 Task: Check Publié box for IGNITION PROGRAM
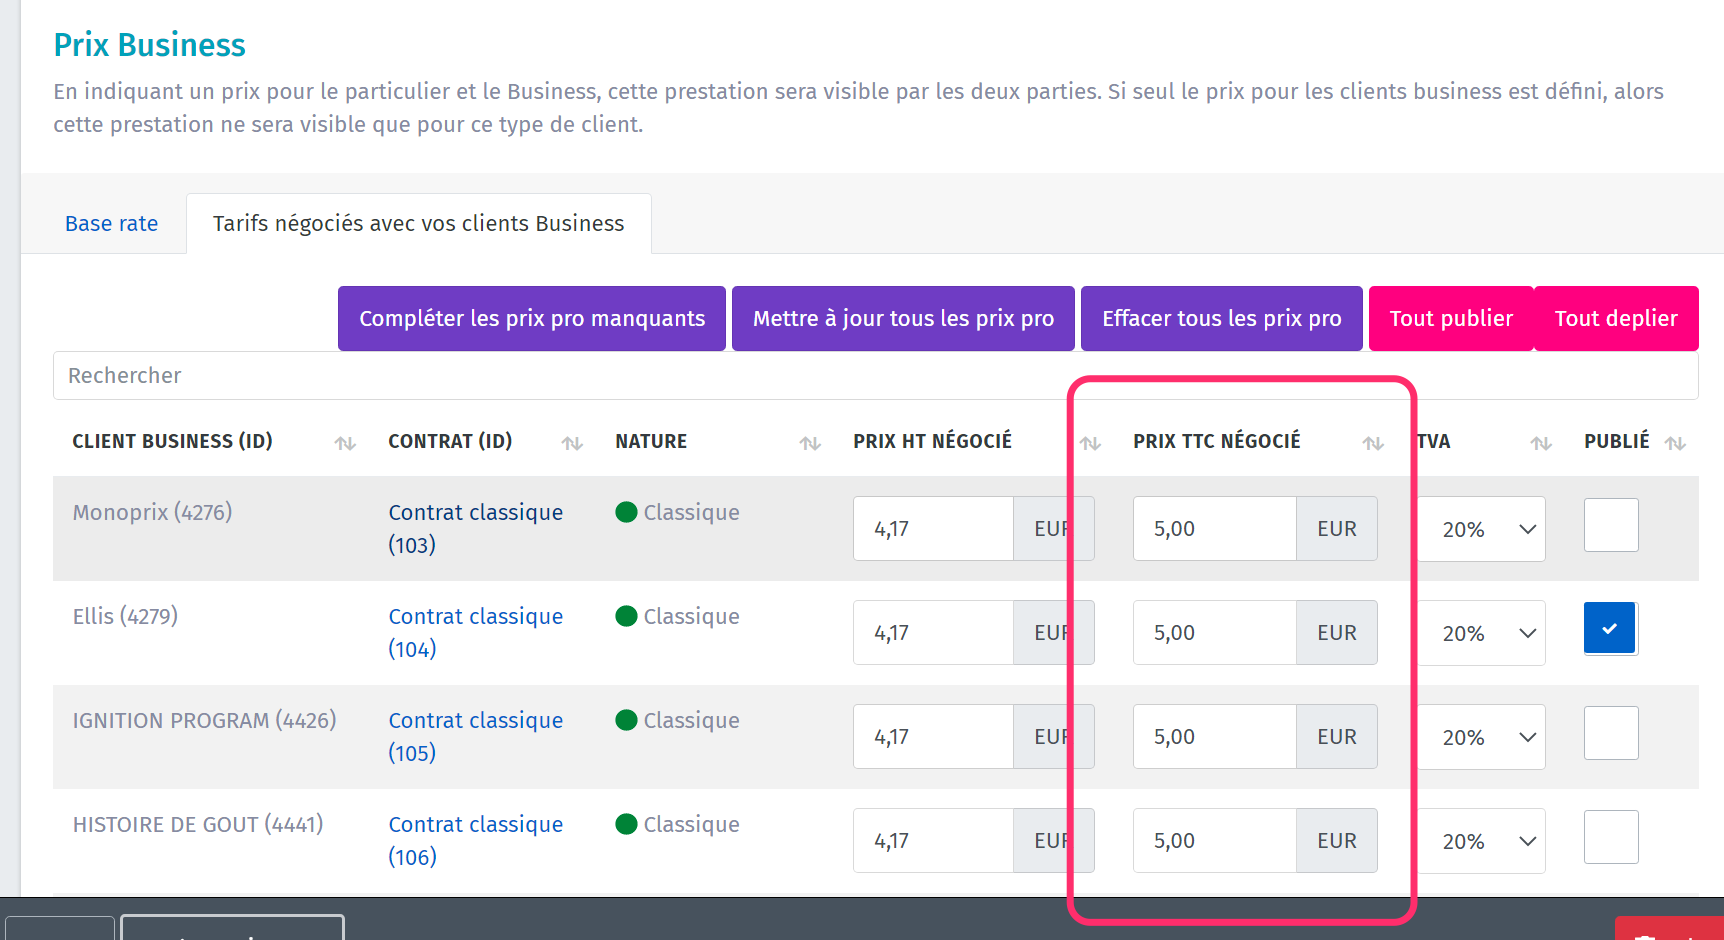click(1610, 733)
